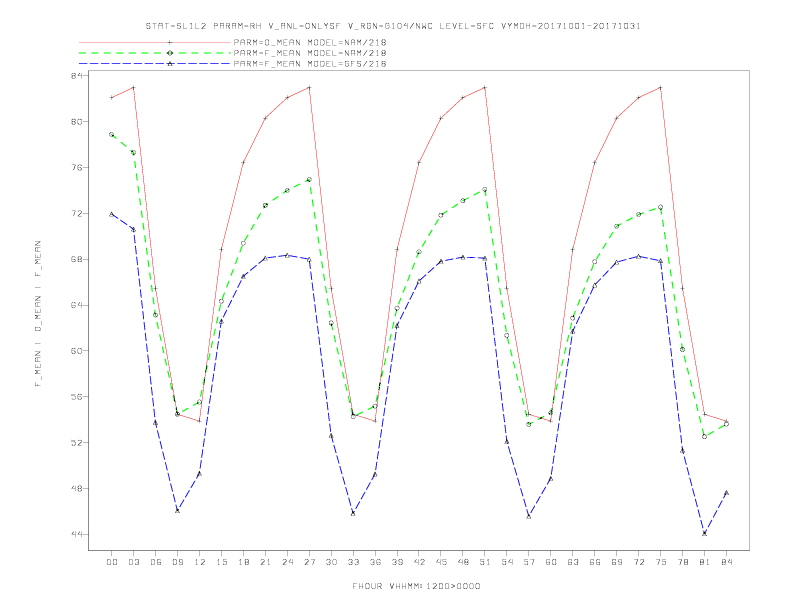Click x-axis tick label 06

click(156, 562)
